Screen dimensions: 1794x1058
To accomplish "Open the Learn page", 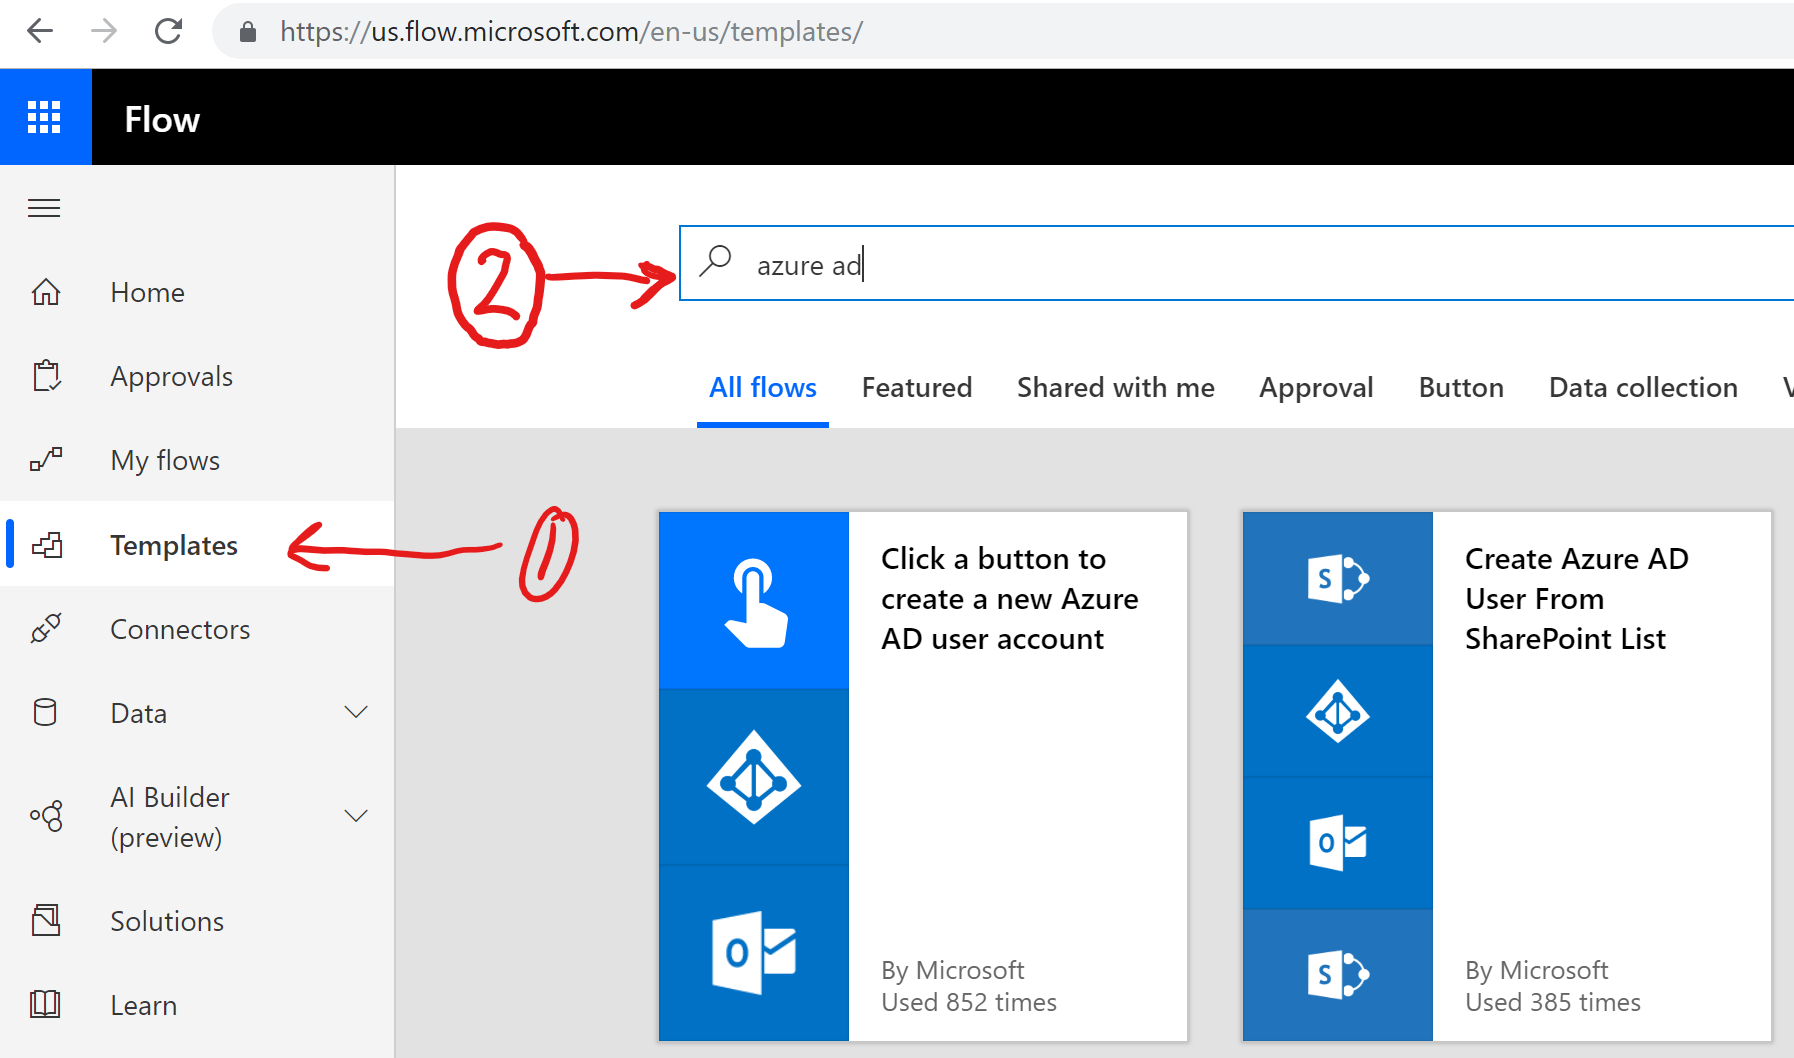I will (x=143, y=1005).
